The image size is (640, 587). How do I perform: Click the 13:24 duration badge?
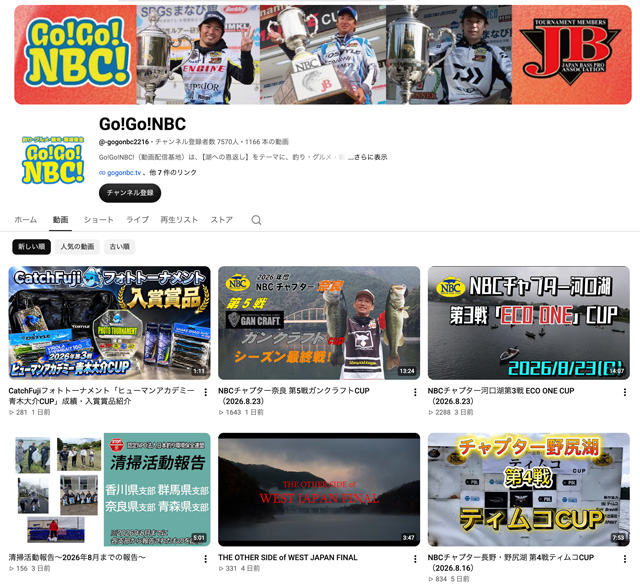click(407, 371)
